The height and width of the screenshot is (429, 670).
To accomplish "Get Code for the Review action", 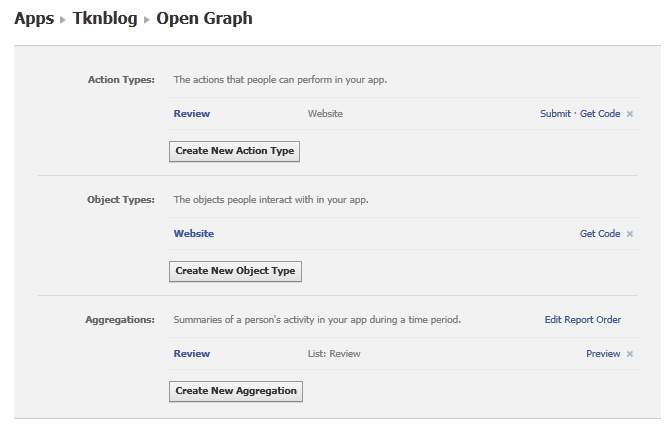I will [600, 114].
